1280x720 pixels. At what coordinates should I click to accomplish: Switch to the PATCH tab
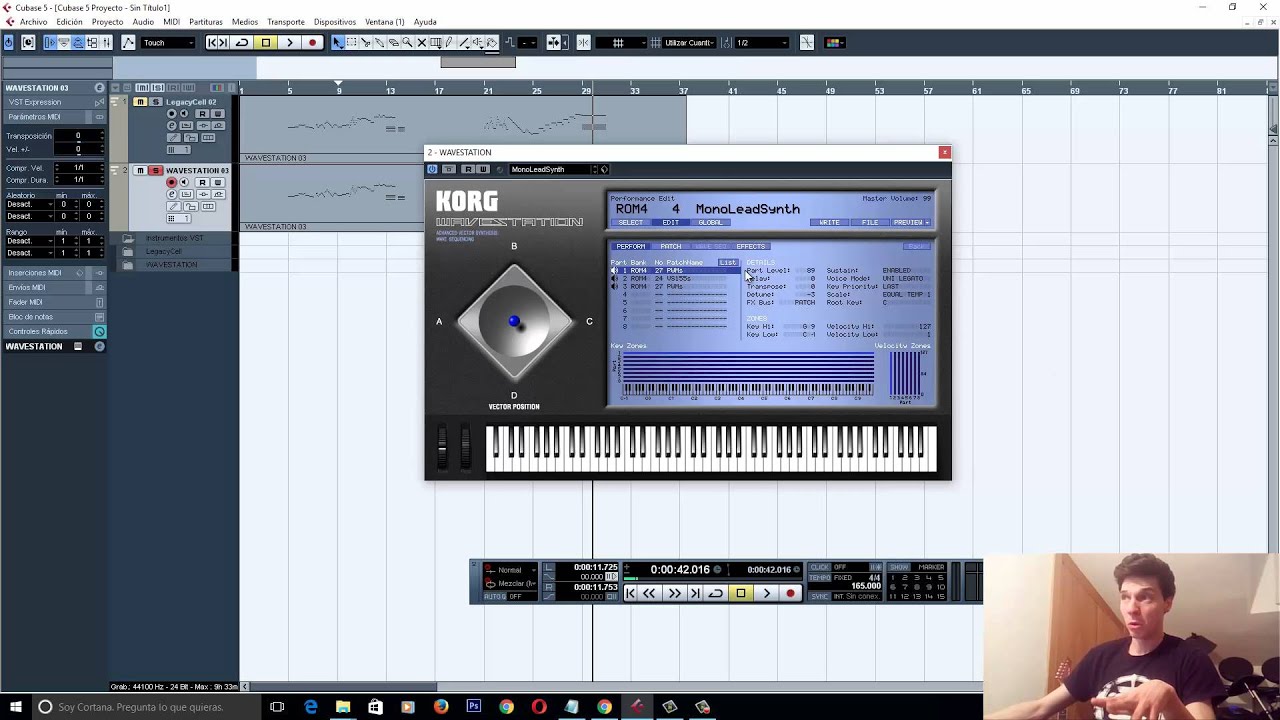click(x=671, y=246)
